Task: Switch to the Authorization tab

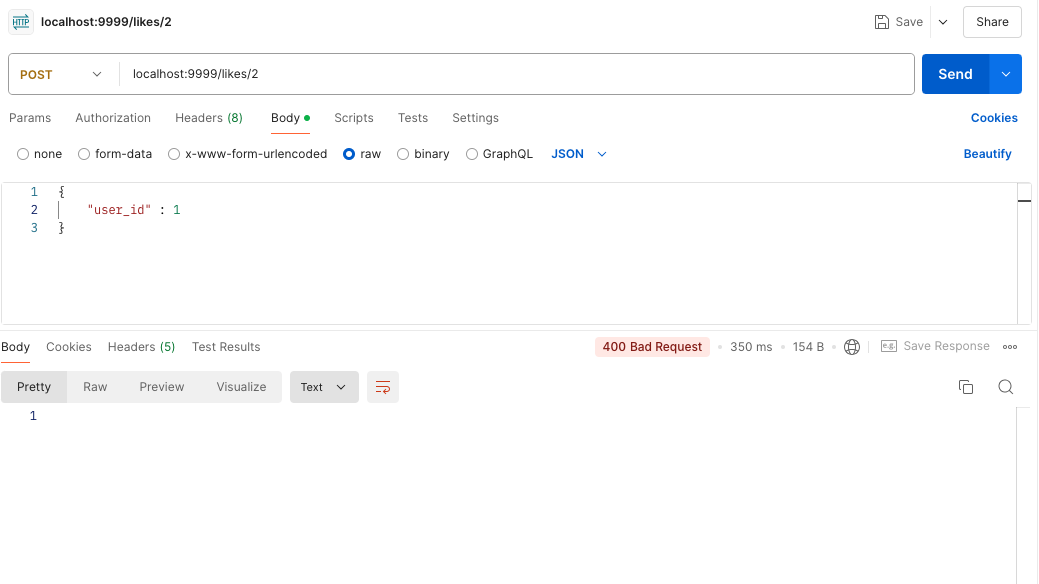Action: 113,118
